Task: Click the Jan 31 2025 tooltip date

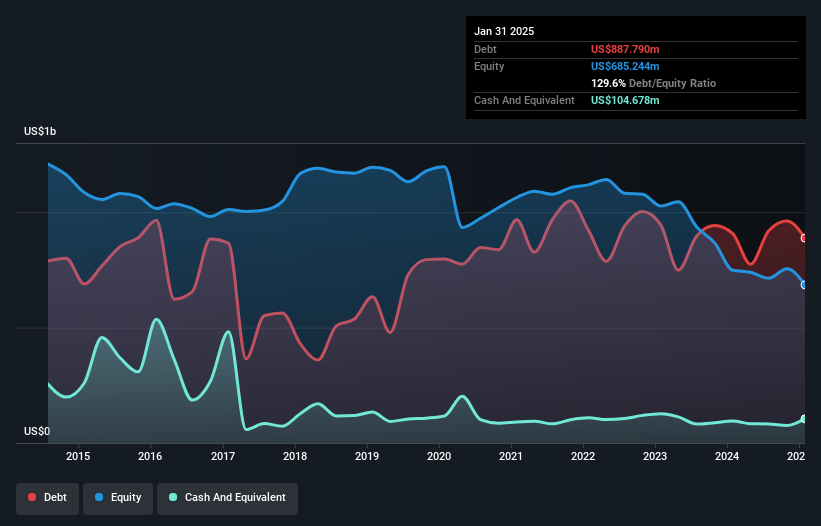Action: [504, 31]
